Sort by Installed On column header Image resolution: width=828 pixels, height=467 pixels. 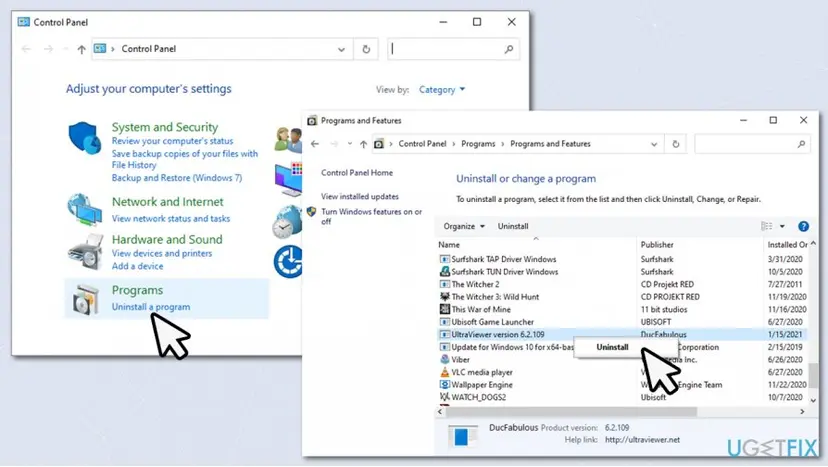coord(786,245)
